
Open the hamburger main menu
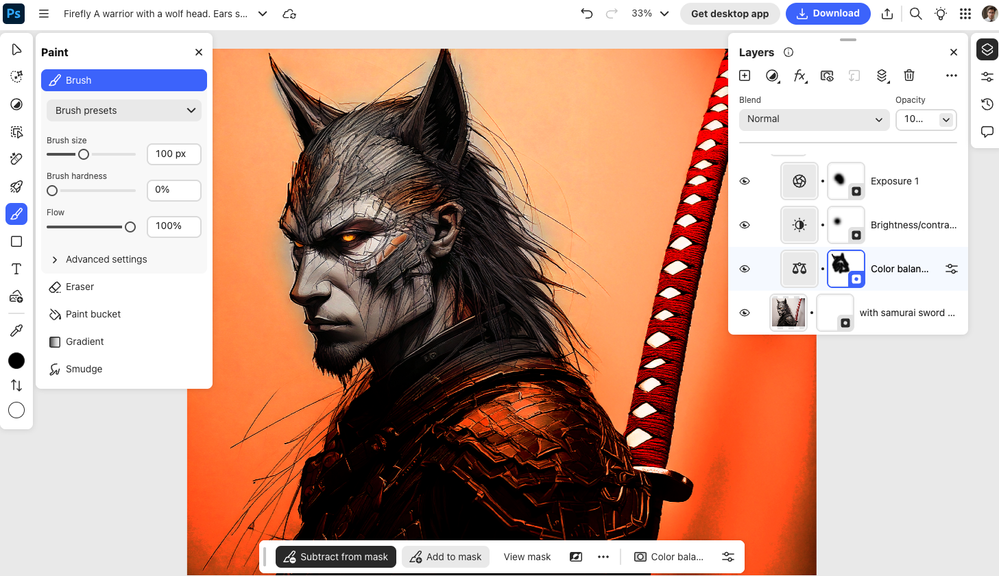43,13
